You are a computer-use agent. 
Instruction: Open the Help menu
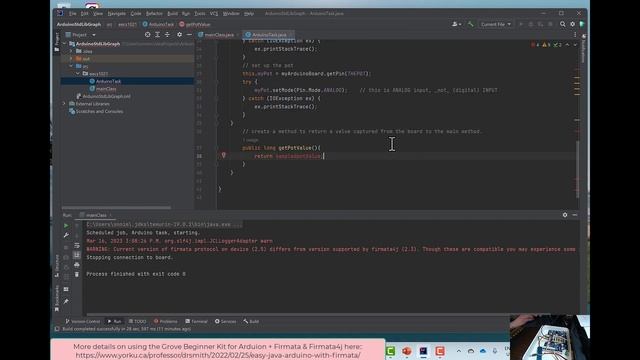(249, 13)
